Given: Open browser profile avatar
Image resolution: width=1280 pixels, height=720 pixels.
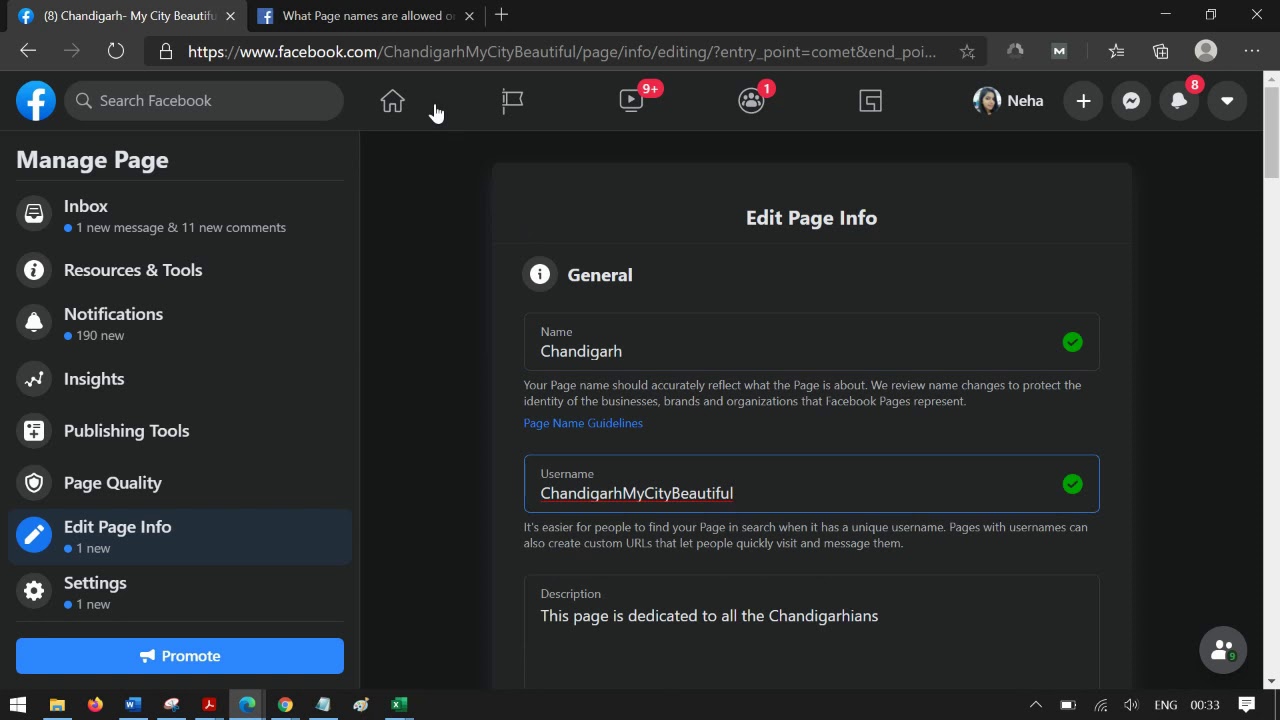Looking at the screenshot, I should (x=1206, y=51).
